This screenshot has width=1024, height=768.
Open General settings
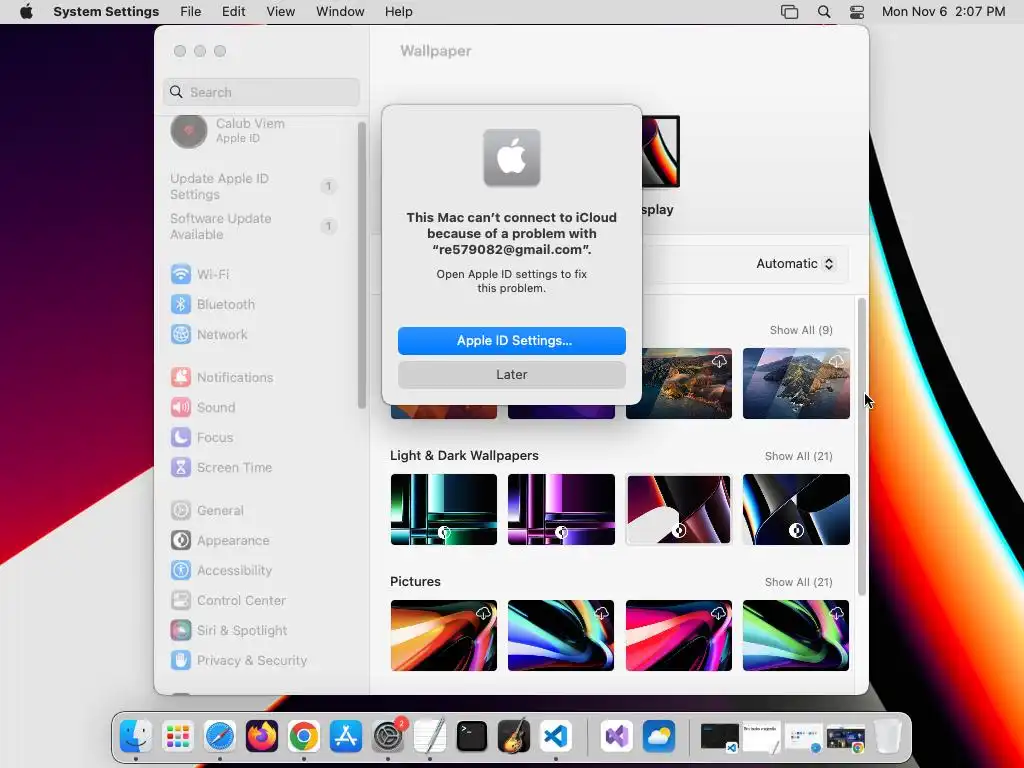point(207,511)
